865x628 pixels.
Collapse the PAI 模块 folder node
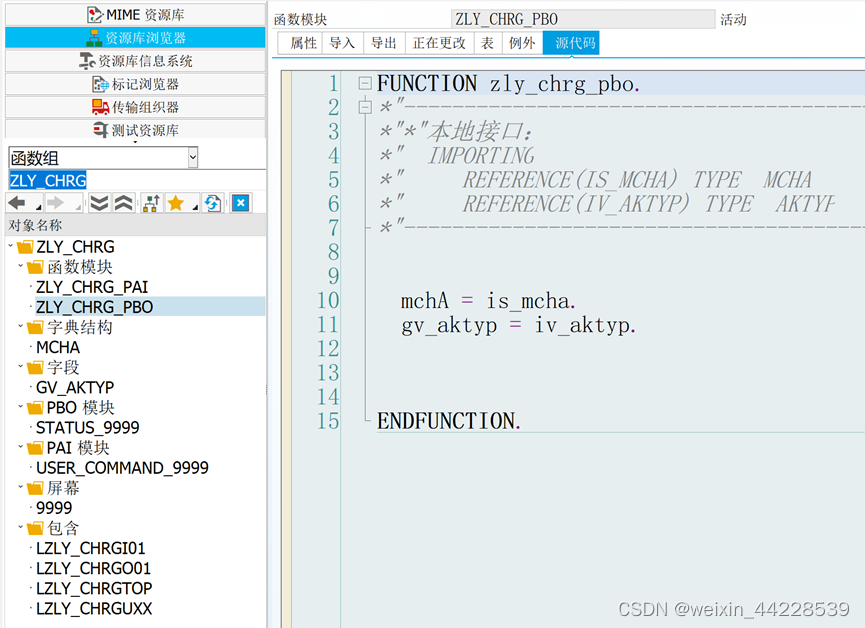20,447
